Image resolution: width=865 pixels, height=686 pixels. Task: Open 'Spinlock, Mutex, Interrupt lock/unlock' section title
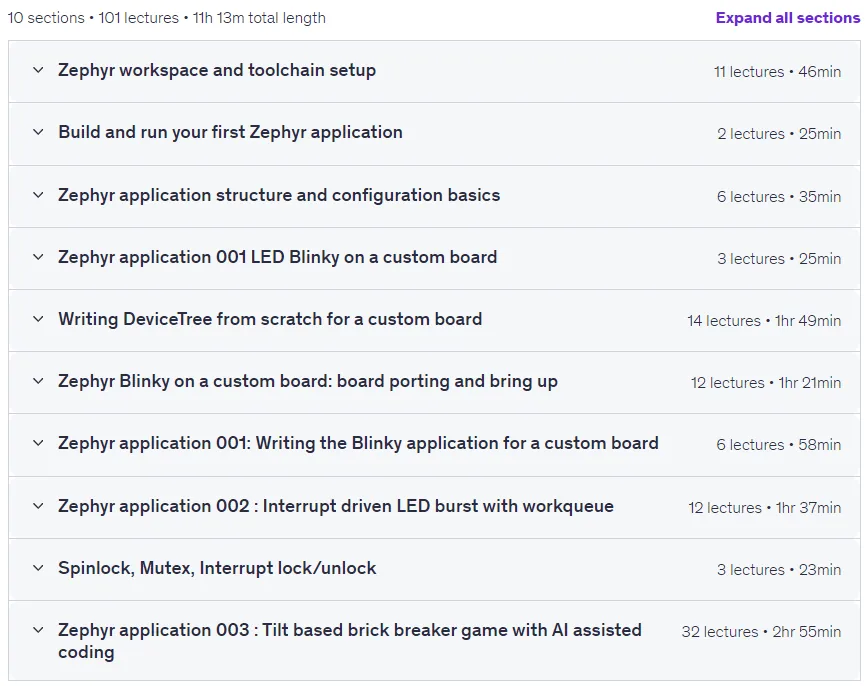point(217,568)
